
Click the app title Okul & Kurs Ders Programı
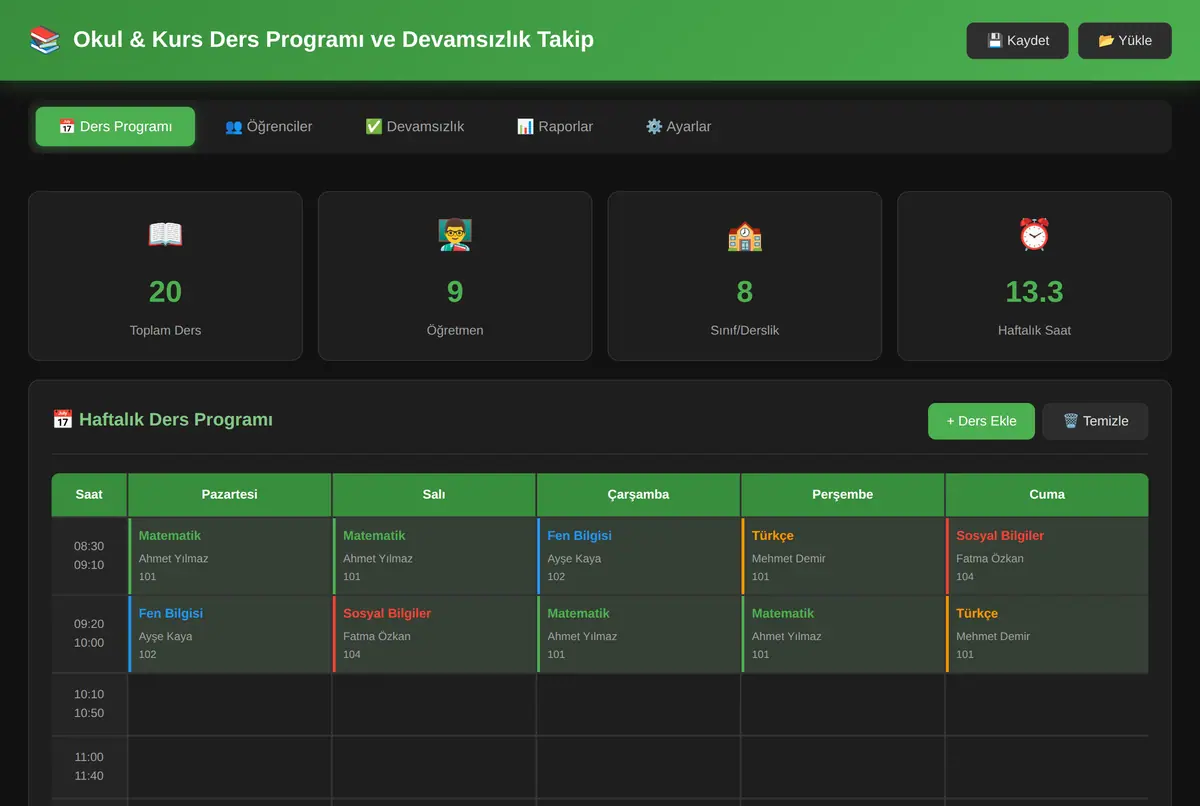coord(333,40)
